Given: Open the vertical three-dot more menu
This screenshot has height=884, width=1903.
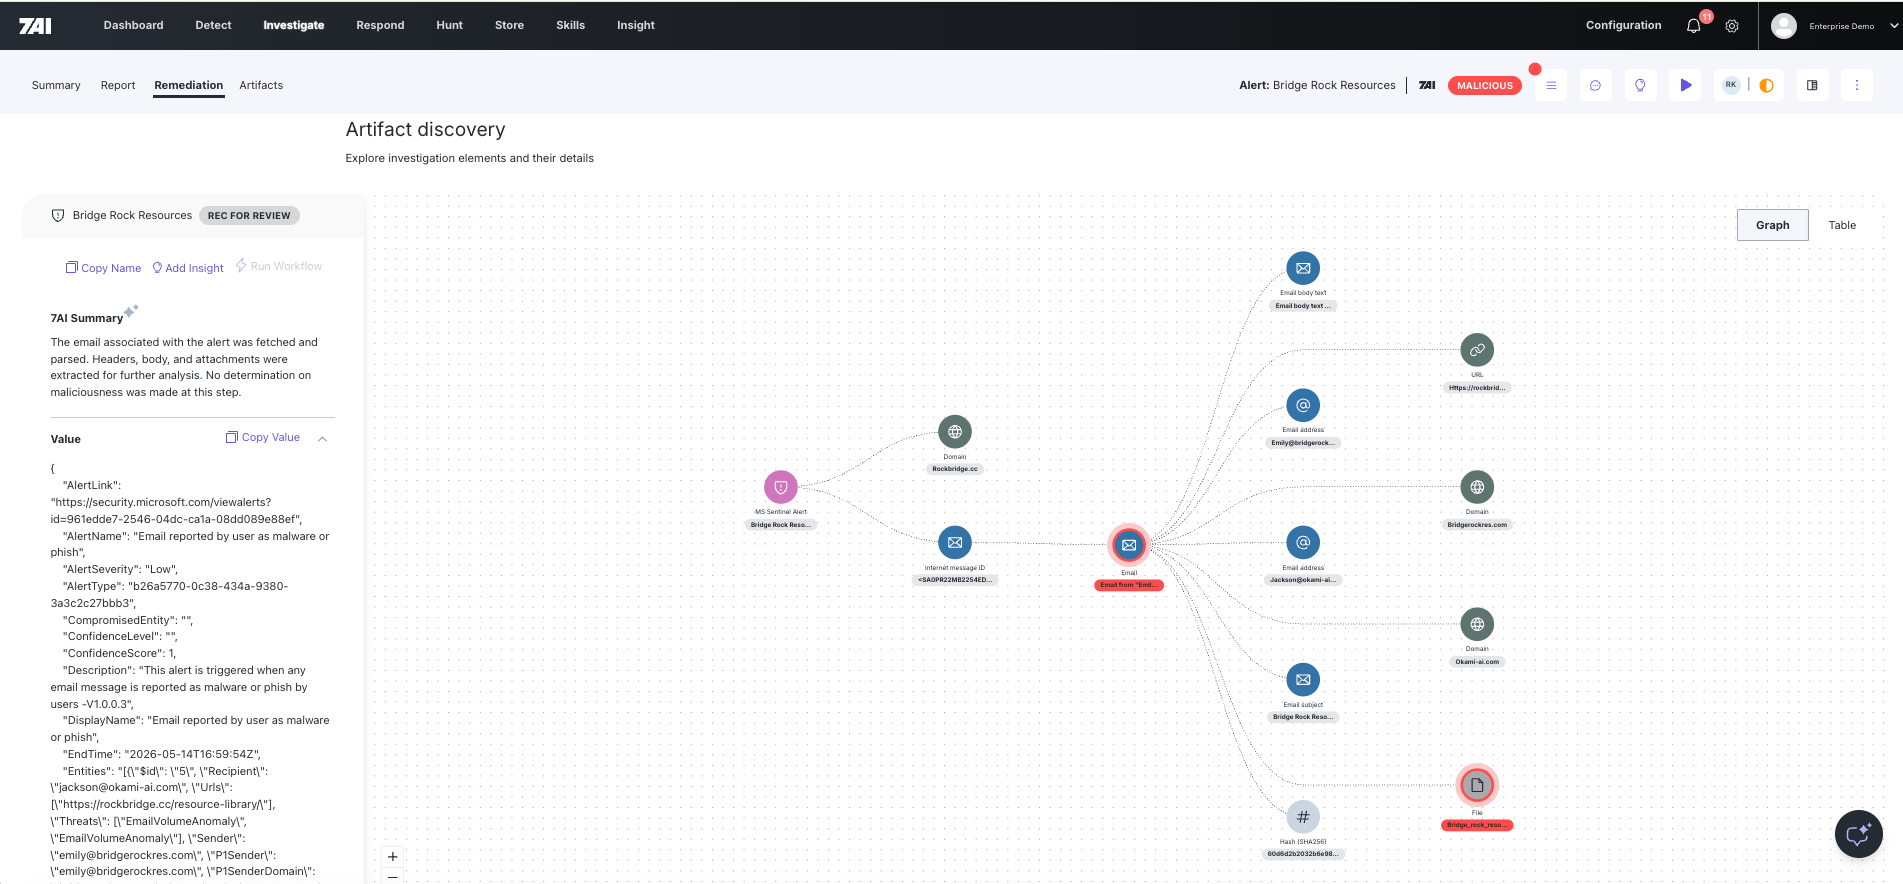Looking at the screenshot, I should [x=1857, y=85].
